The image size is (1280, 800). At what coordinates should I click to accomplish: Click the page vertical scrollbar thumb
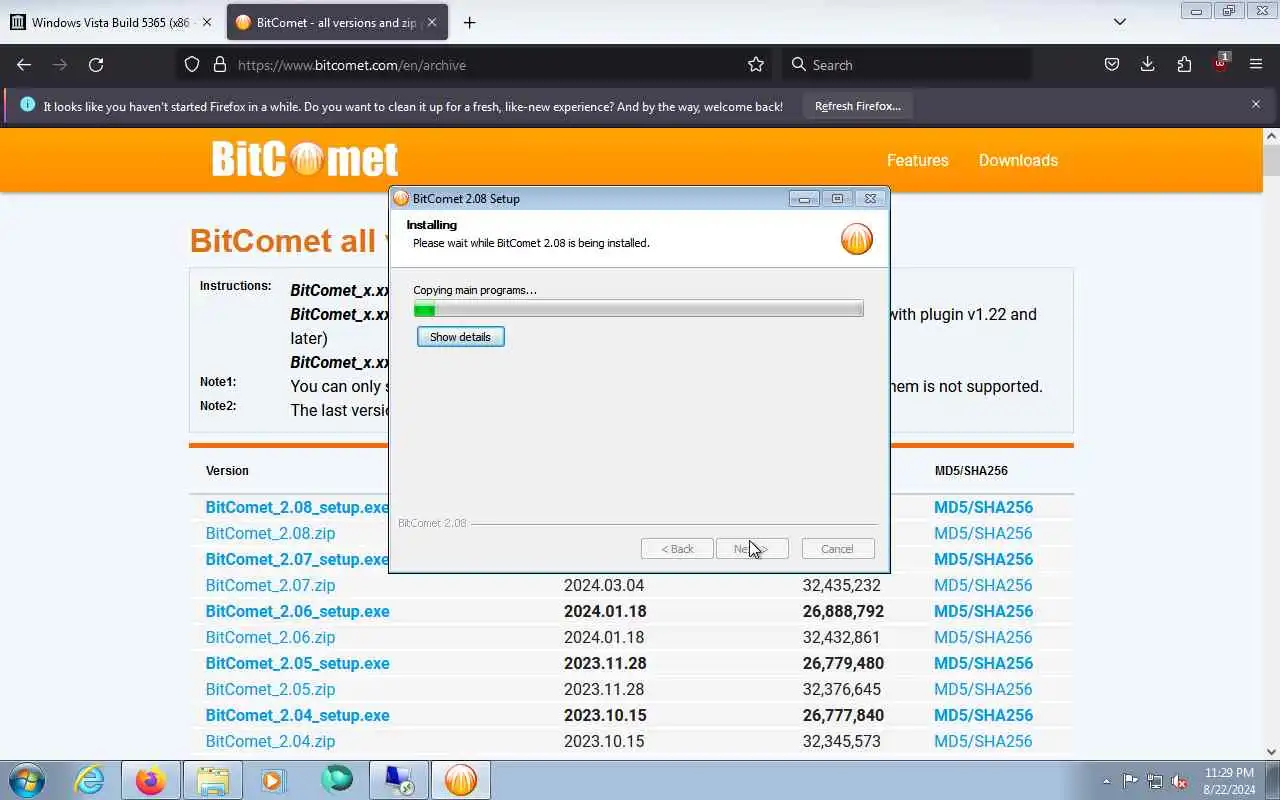pos(1271,161)
